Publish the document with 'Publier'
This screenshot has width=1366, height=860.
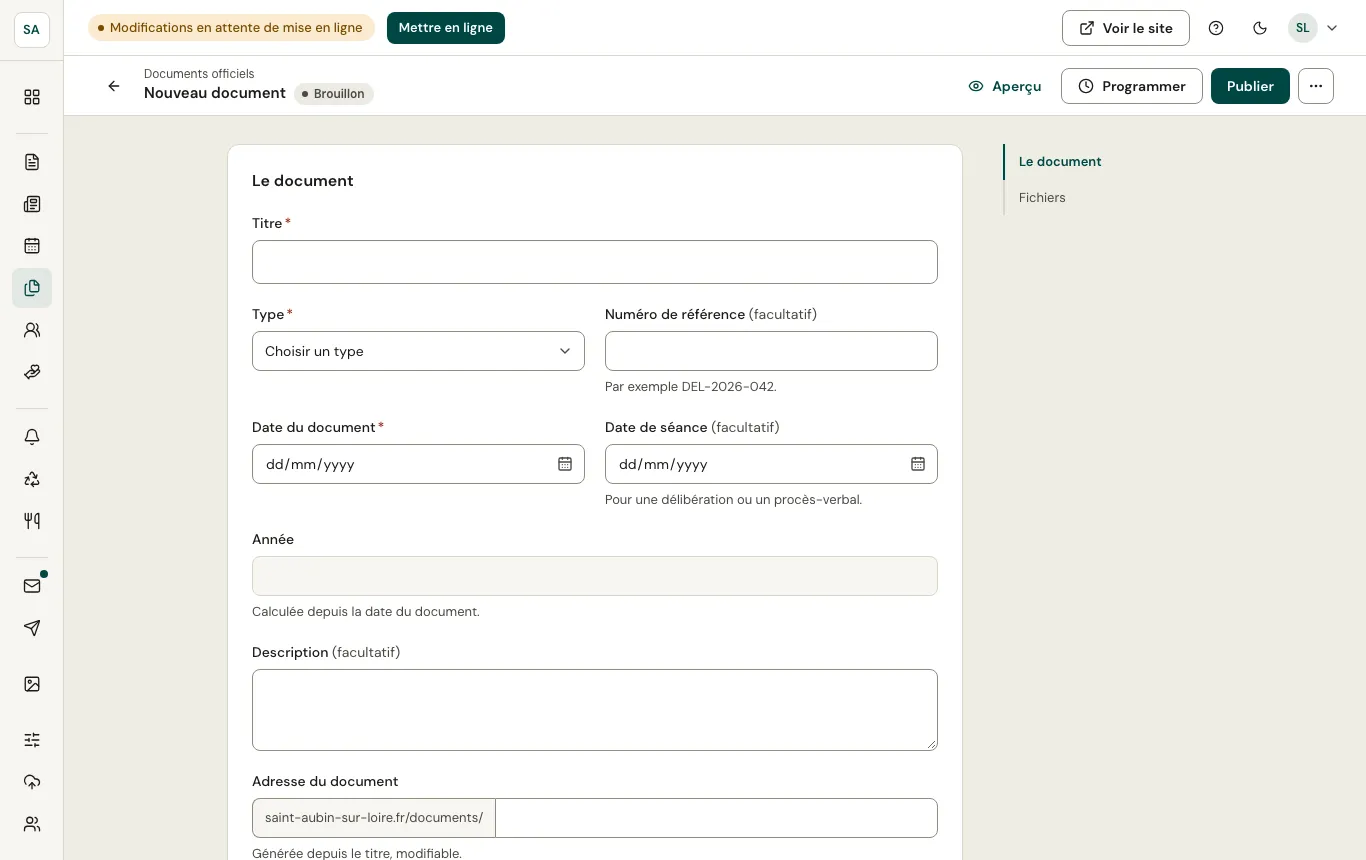pos(1250,86)
